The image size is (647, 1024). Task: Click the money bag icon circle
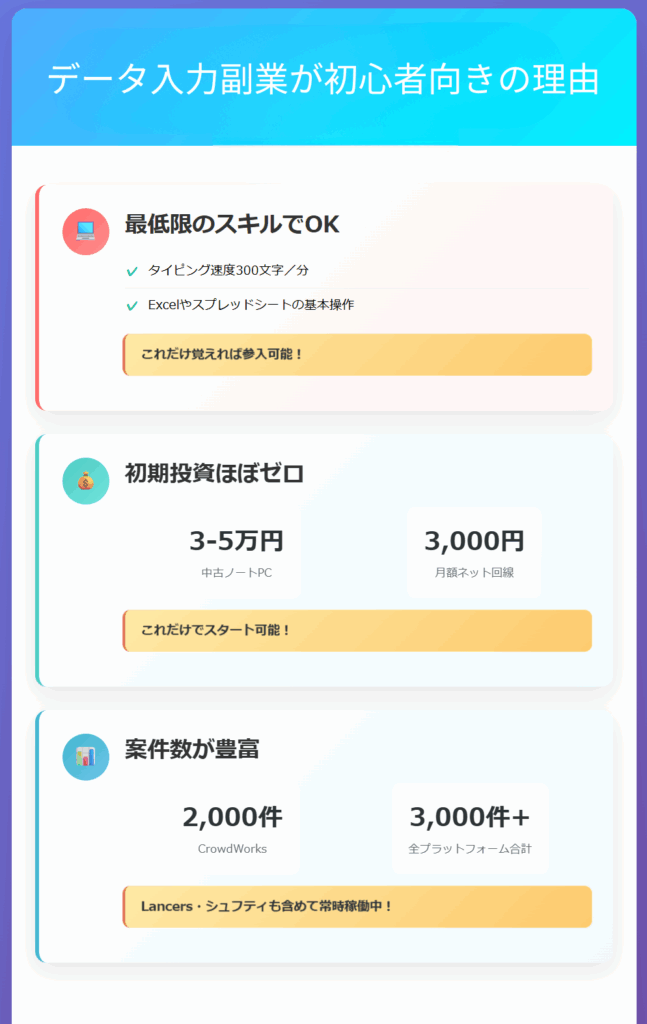(x=86, y=481)
